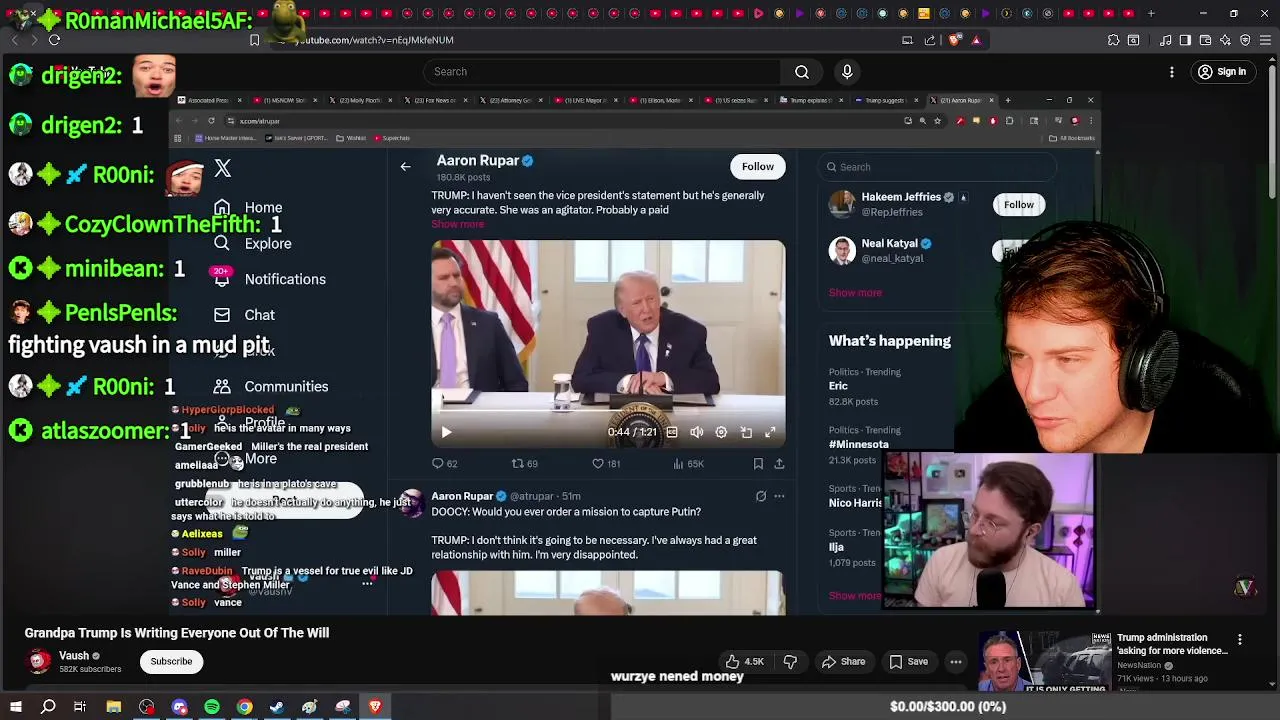This screenshot has width=1280, height=720.
Task: Open new tab in Brave tab strip
Action: pyautogui.click(x=1151, y=14)
